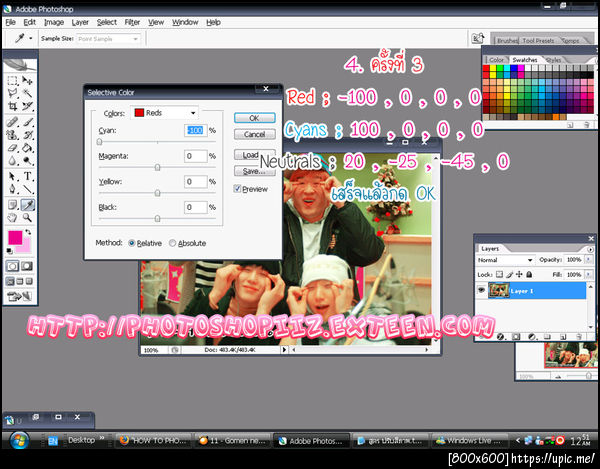Switch to Standard Mode editing

[12, 266]
